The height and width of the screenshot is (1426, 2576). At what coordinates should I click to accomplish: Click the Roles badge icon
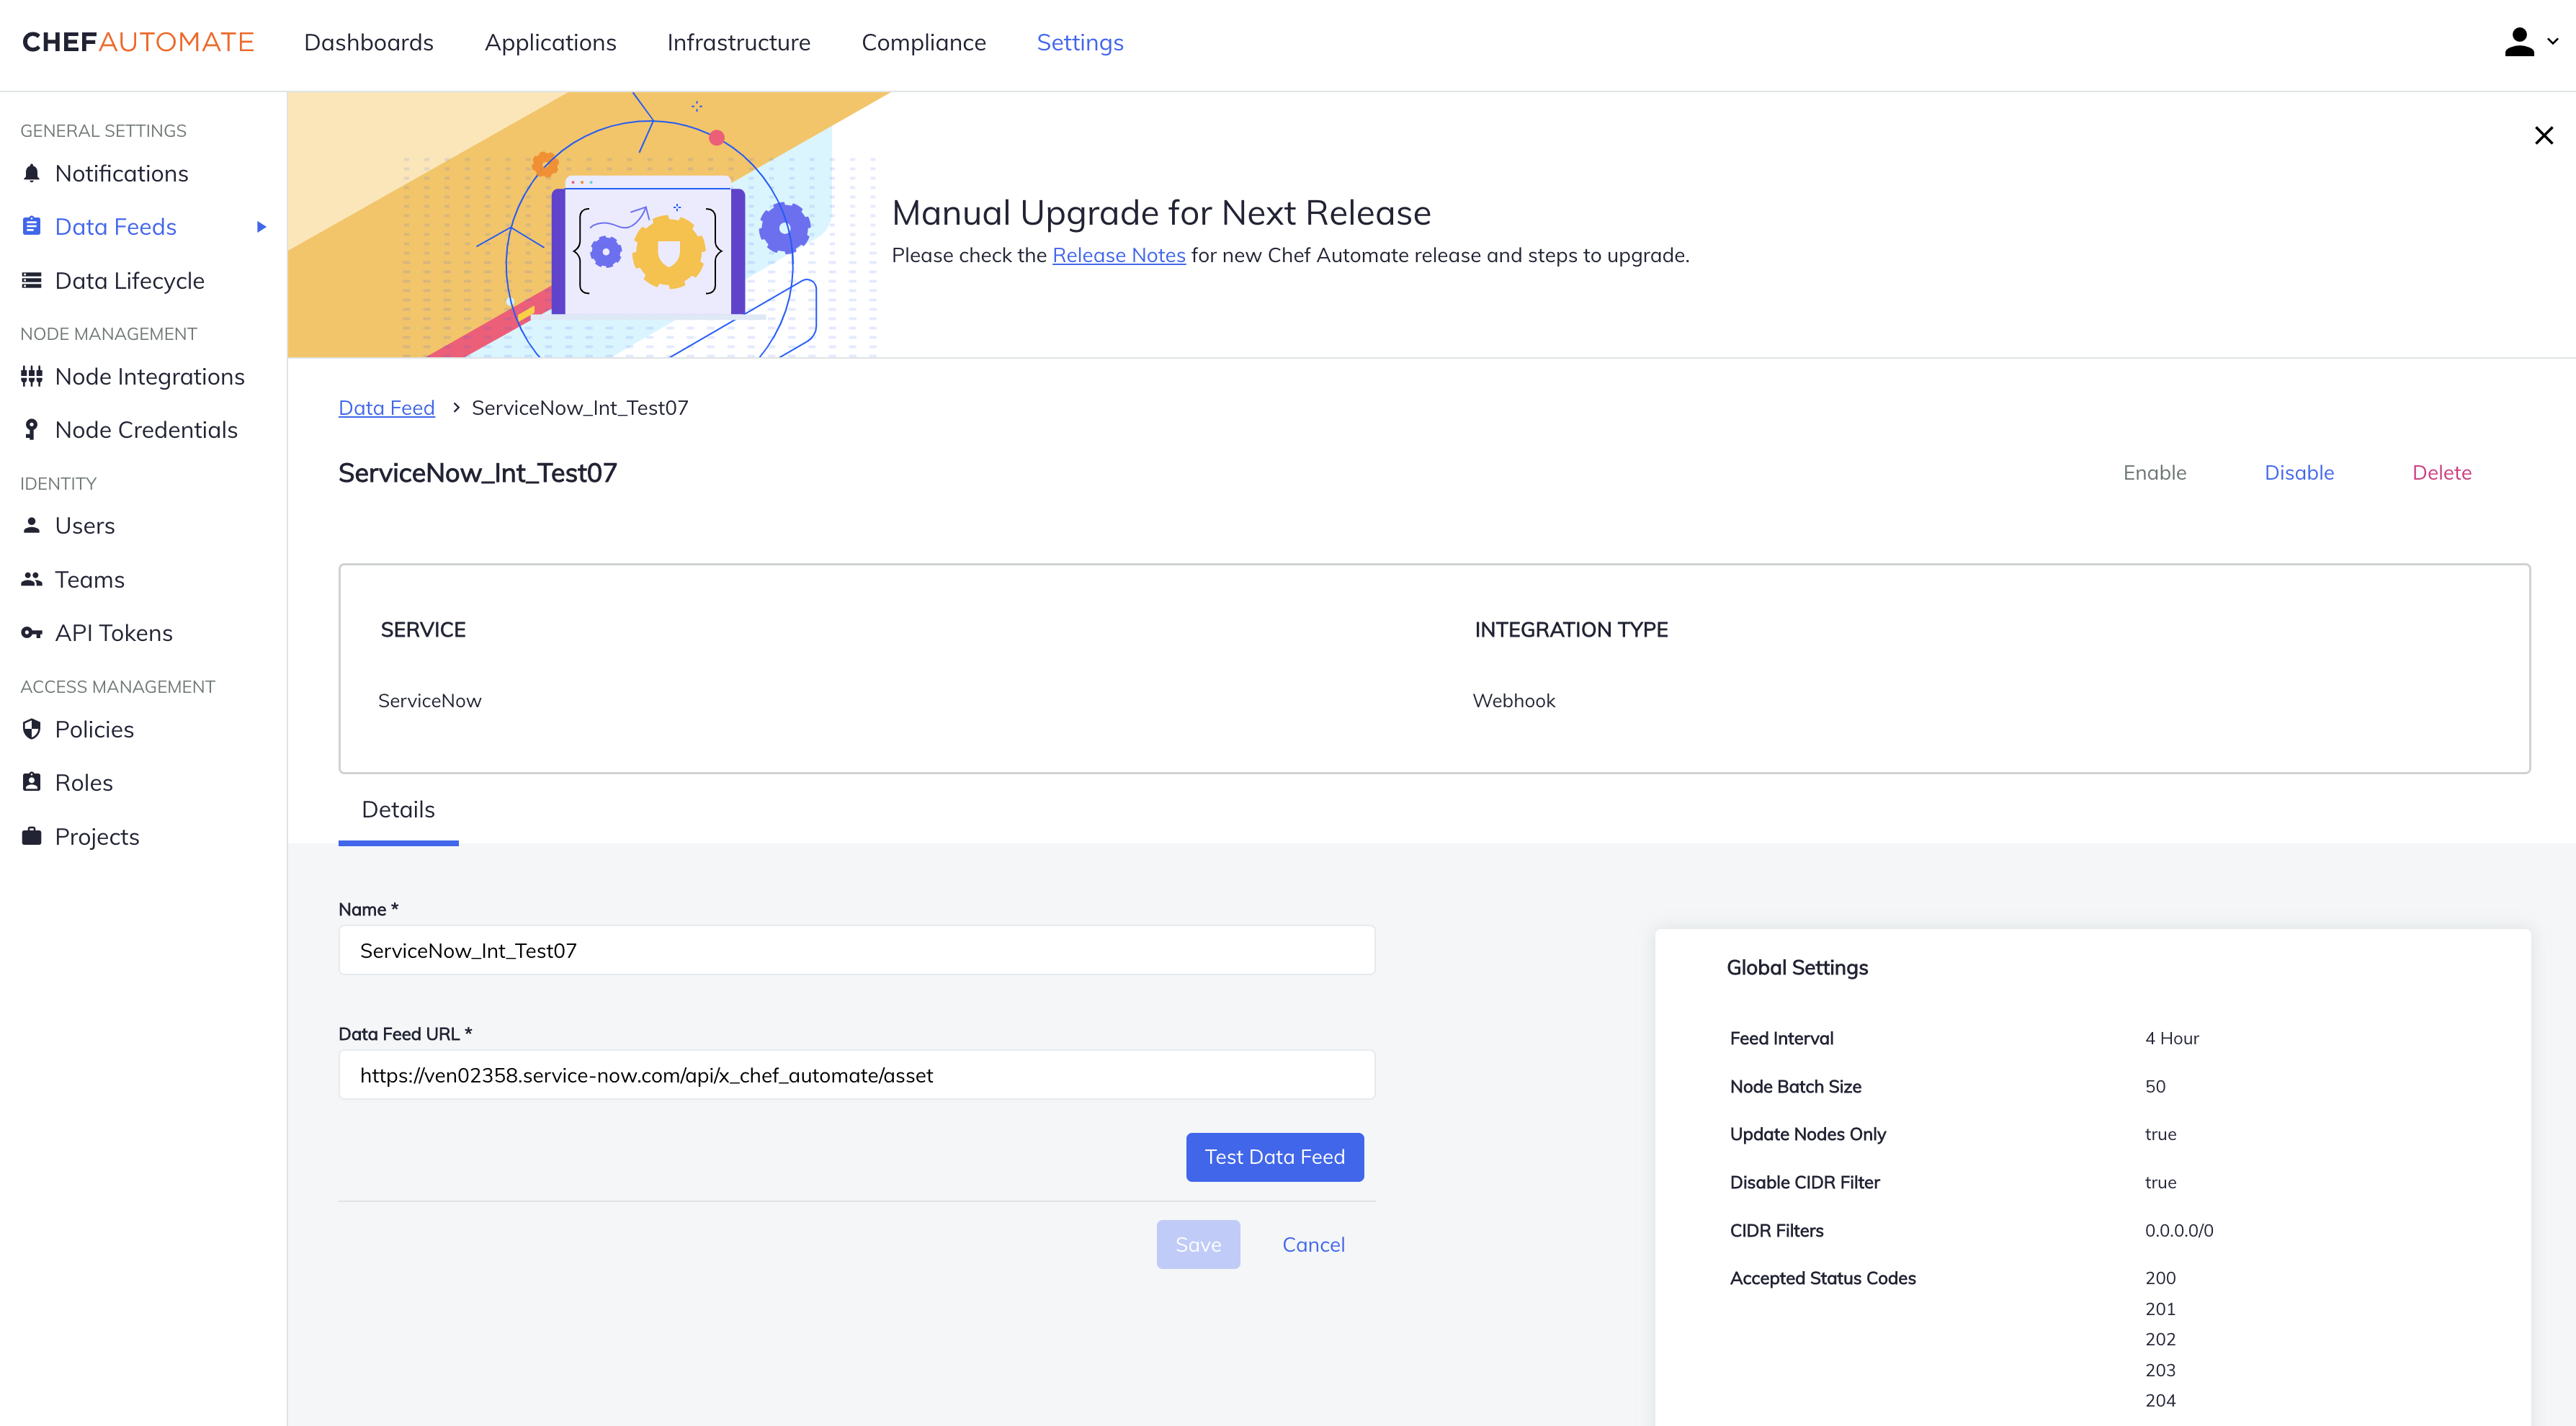coord(32,782)
